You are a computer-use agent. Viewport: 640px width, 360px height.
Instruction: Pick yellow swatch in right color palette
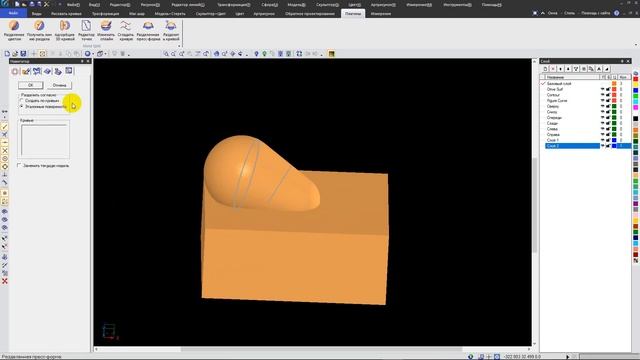636,84
